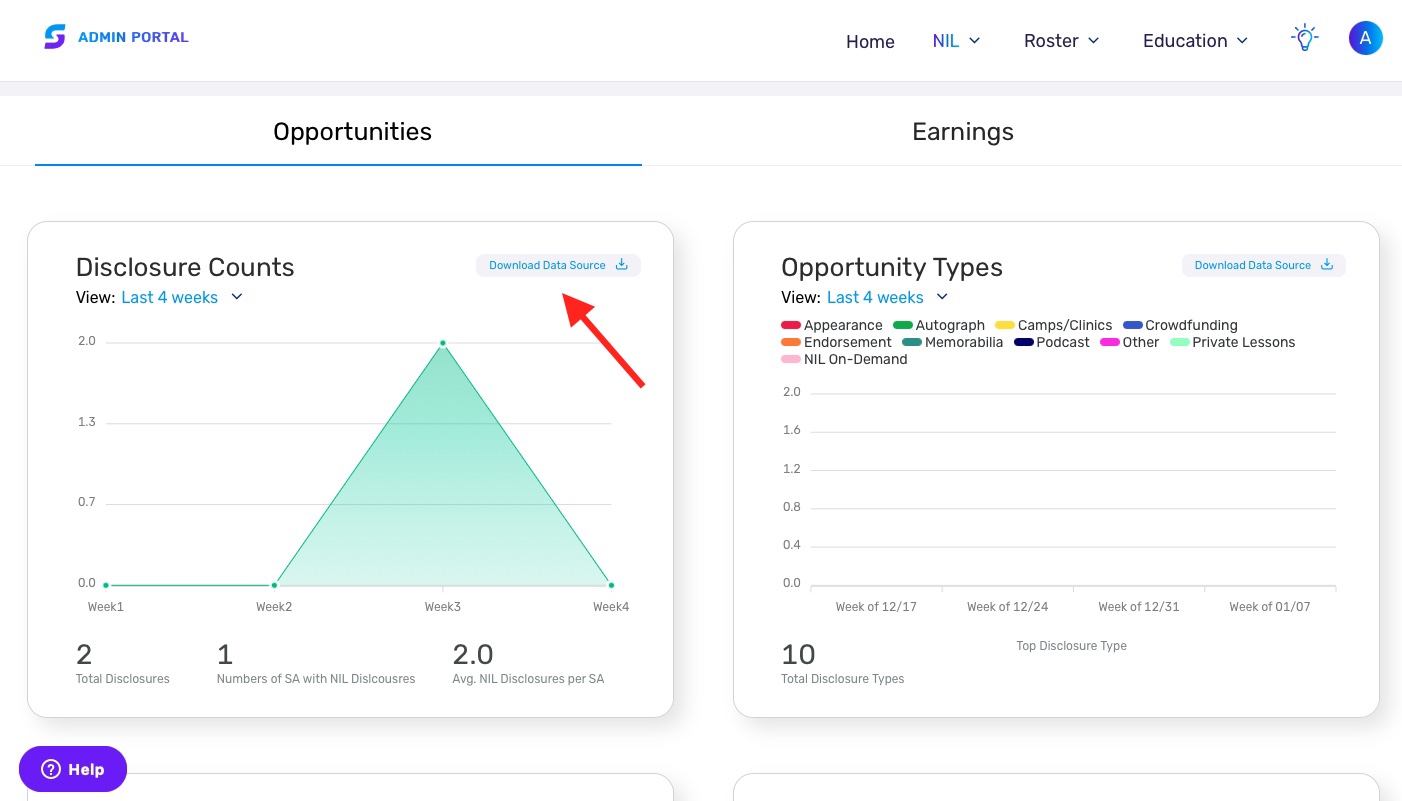Toggle the Camps/Clinics legend item
Viewport: 1402px width, 801px height.
click(1053, 325)
